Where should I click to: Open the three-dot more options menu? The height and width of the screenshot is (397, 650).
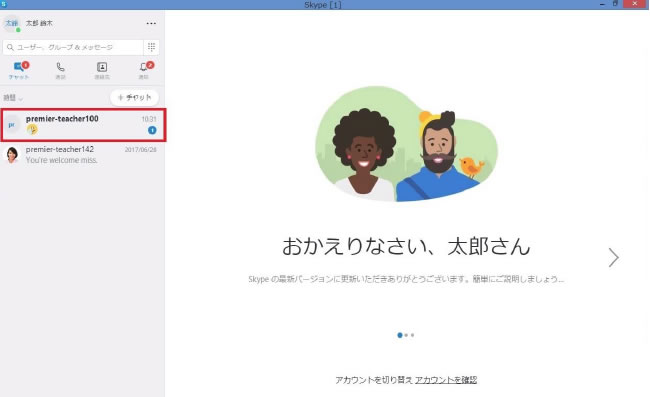coord(151,23)
